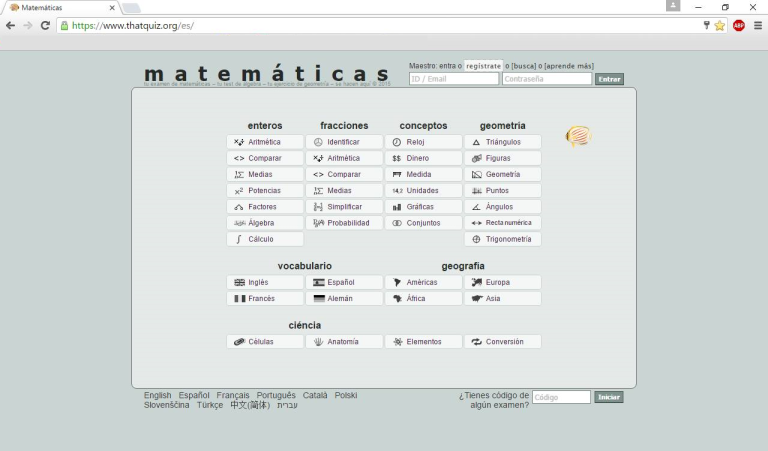The image size is (768, 451).
Task: Reload the page with the refresh icon
Action: (x=45, y=25)
